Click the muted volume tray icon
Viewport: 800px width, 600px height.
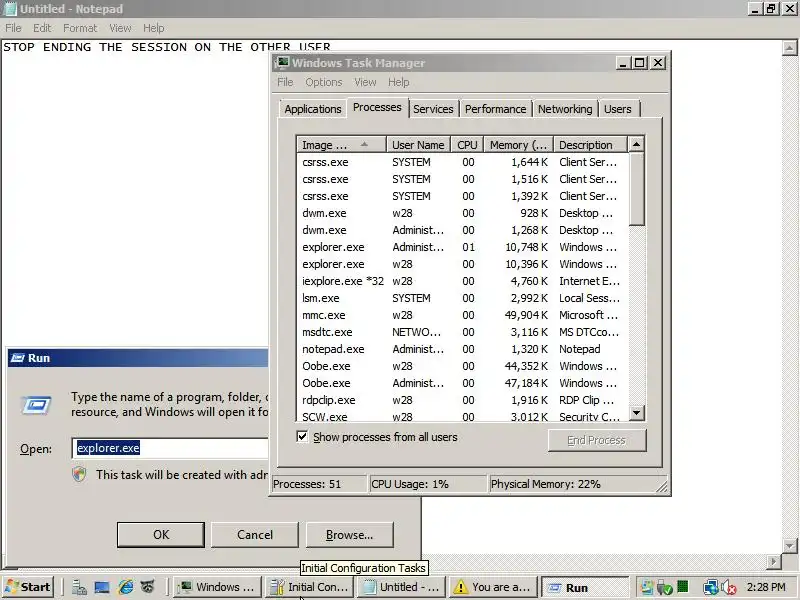point(729,587)
